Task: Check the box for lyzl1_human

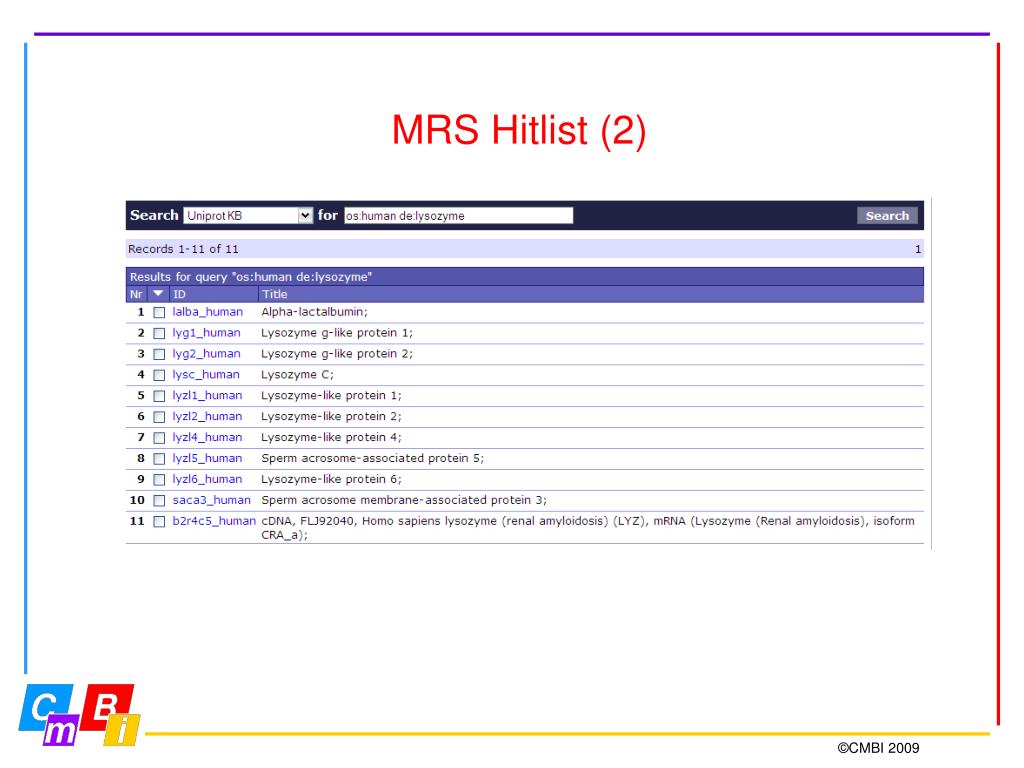Action: [159, 396]
